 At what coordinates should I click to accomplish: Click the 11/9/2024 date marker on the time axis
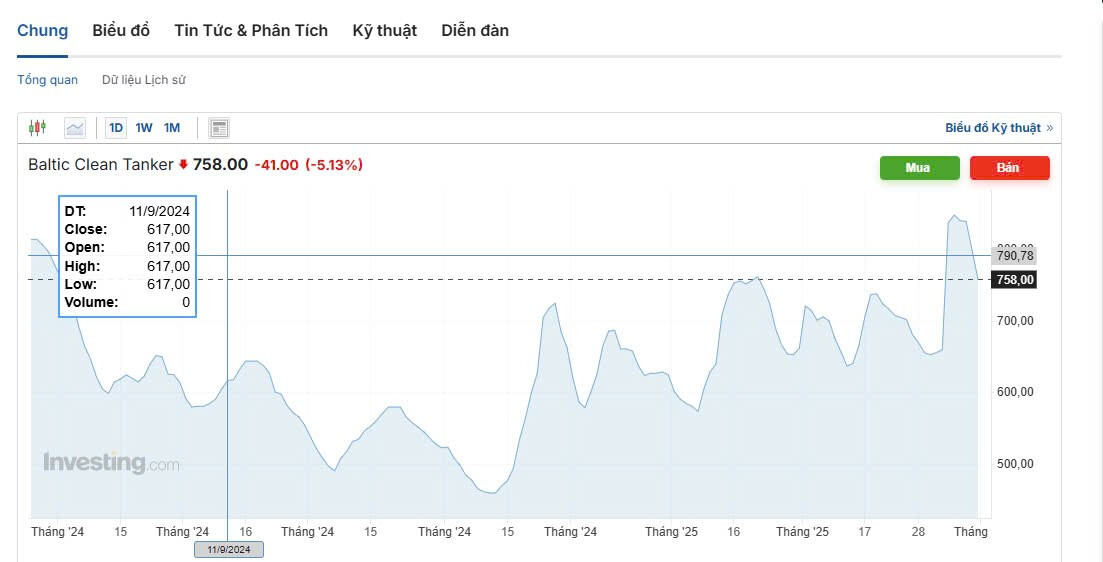(x=228, y=549)
